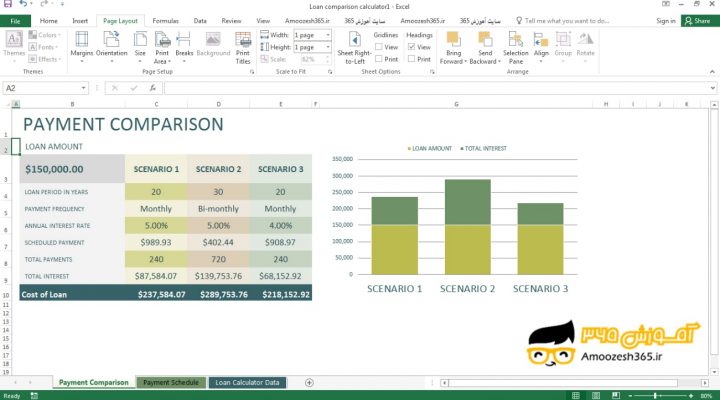Screen dimensions: 720x400
Task: Enable Gridlines View checkbox
Action: point(379,47)
